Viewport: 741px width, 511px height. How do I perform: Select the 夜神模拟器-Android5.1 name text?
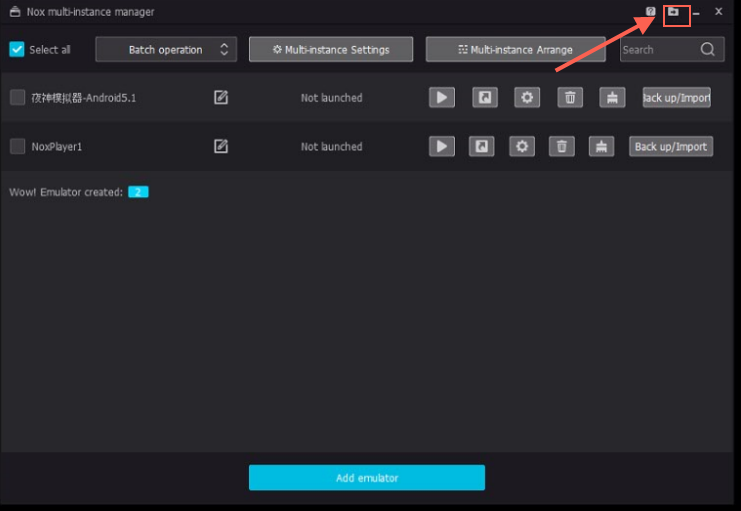[x=84, y=98]
